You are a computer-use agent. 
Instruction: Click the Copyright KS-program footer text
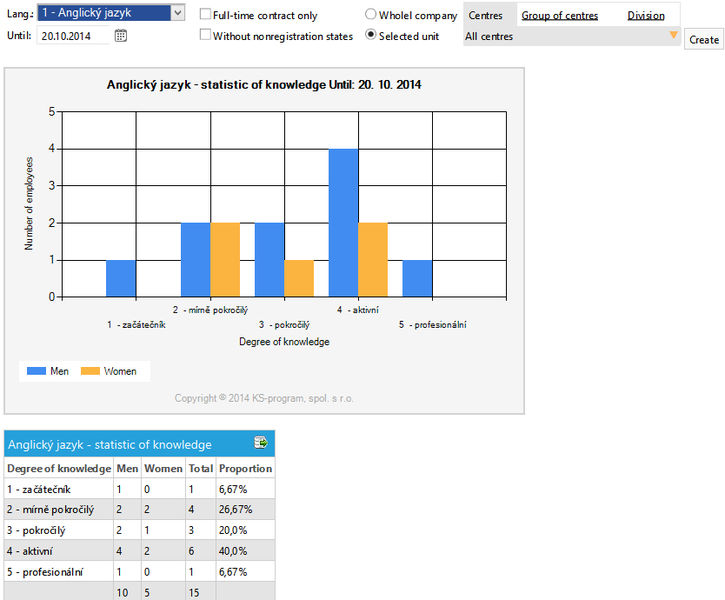tap(264, 398)
